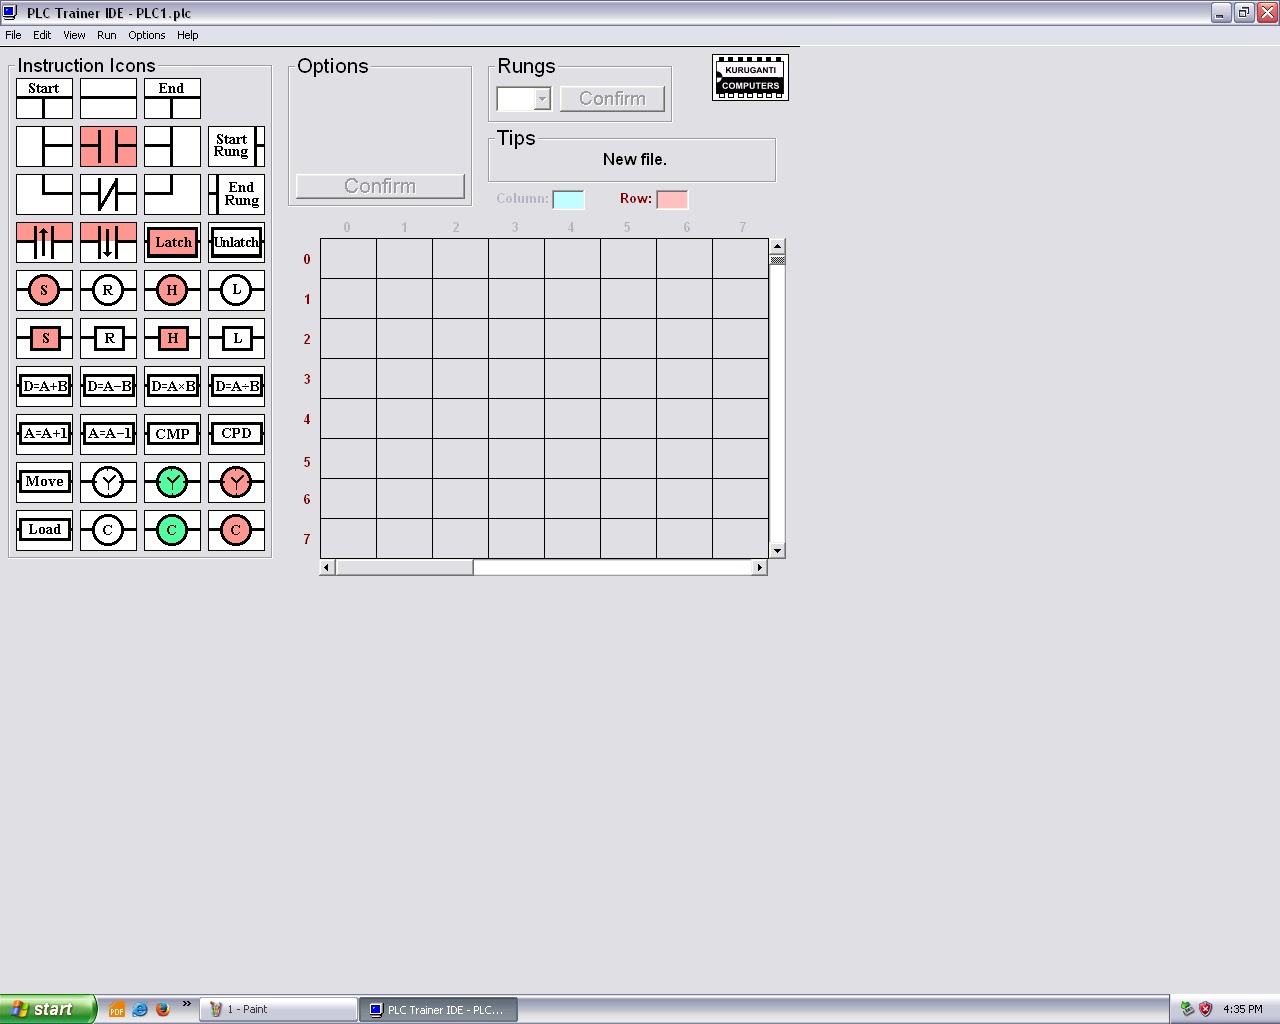Choose the green timer instruction
1280x1024 pixels.
pyautogui.click(x=171, y=482)
